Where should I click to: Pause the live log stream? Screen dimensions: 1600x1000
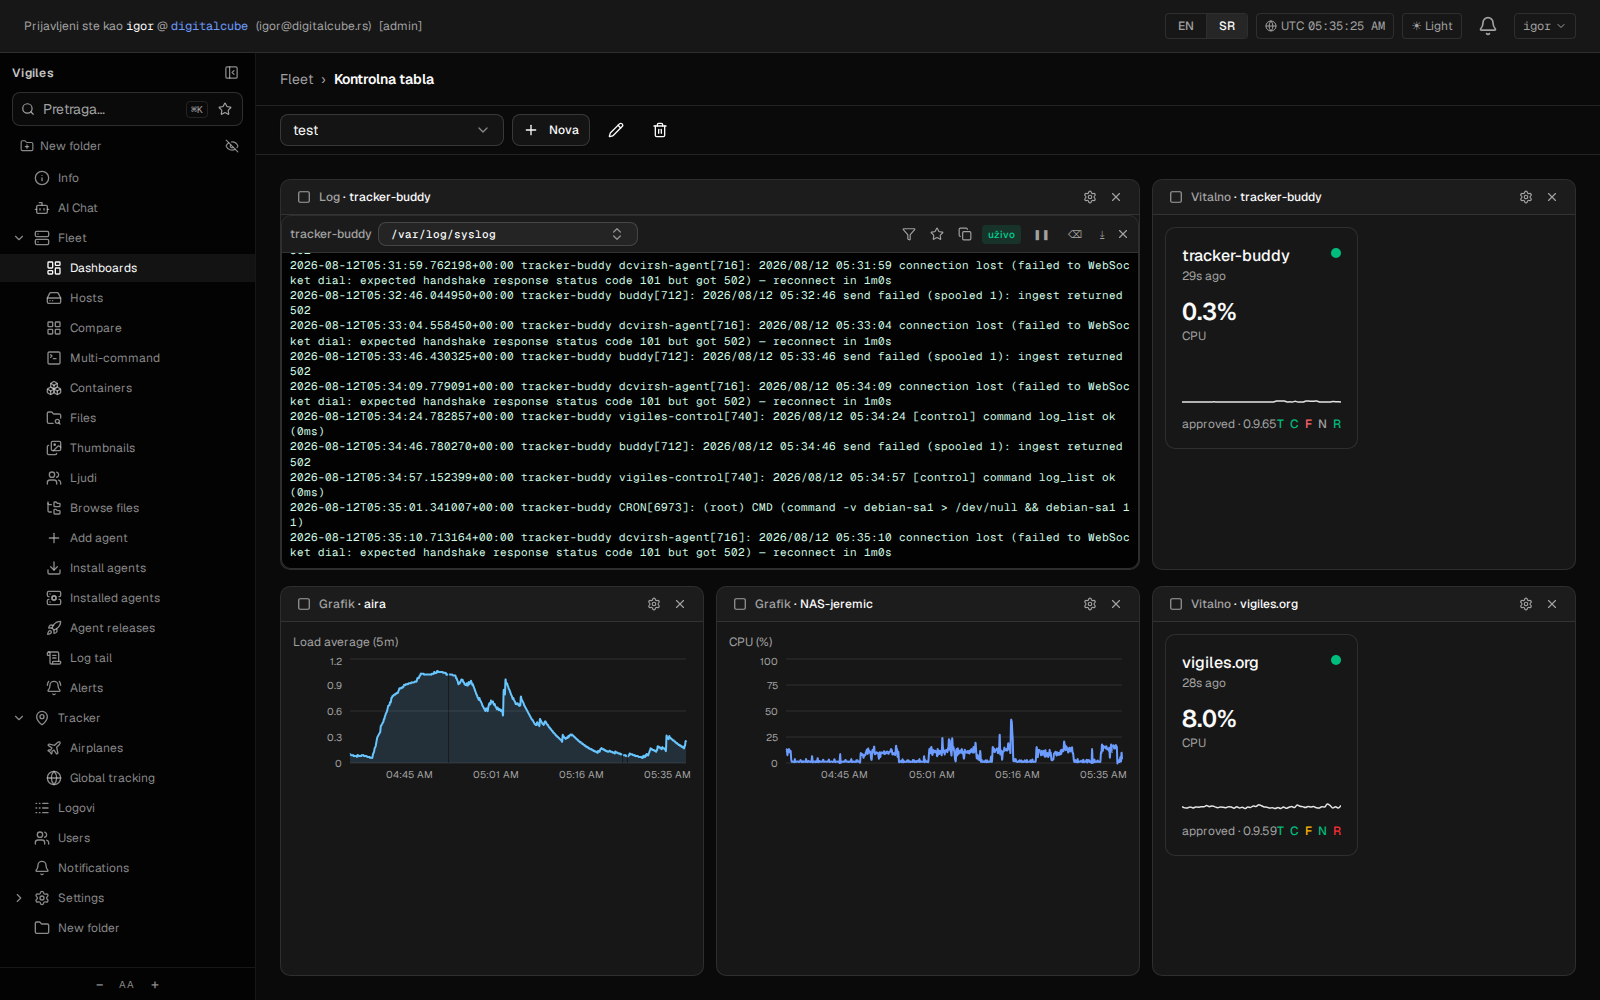coord(1041,235)
